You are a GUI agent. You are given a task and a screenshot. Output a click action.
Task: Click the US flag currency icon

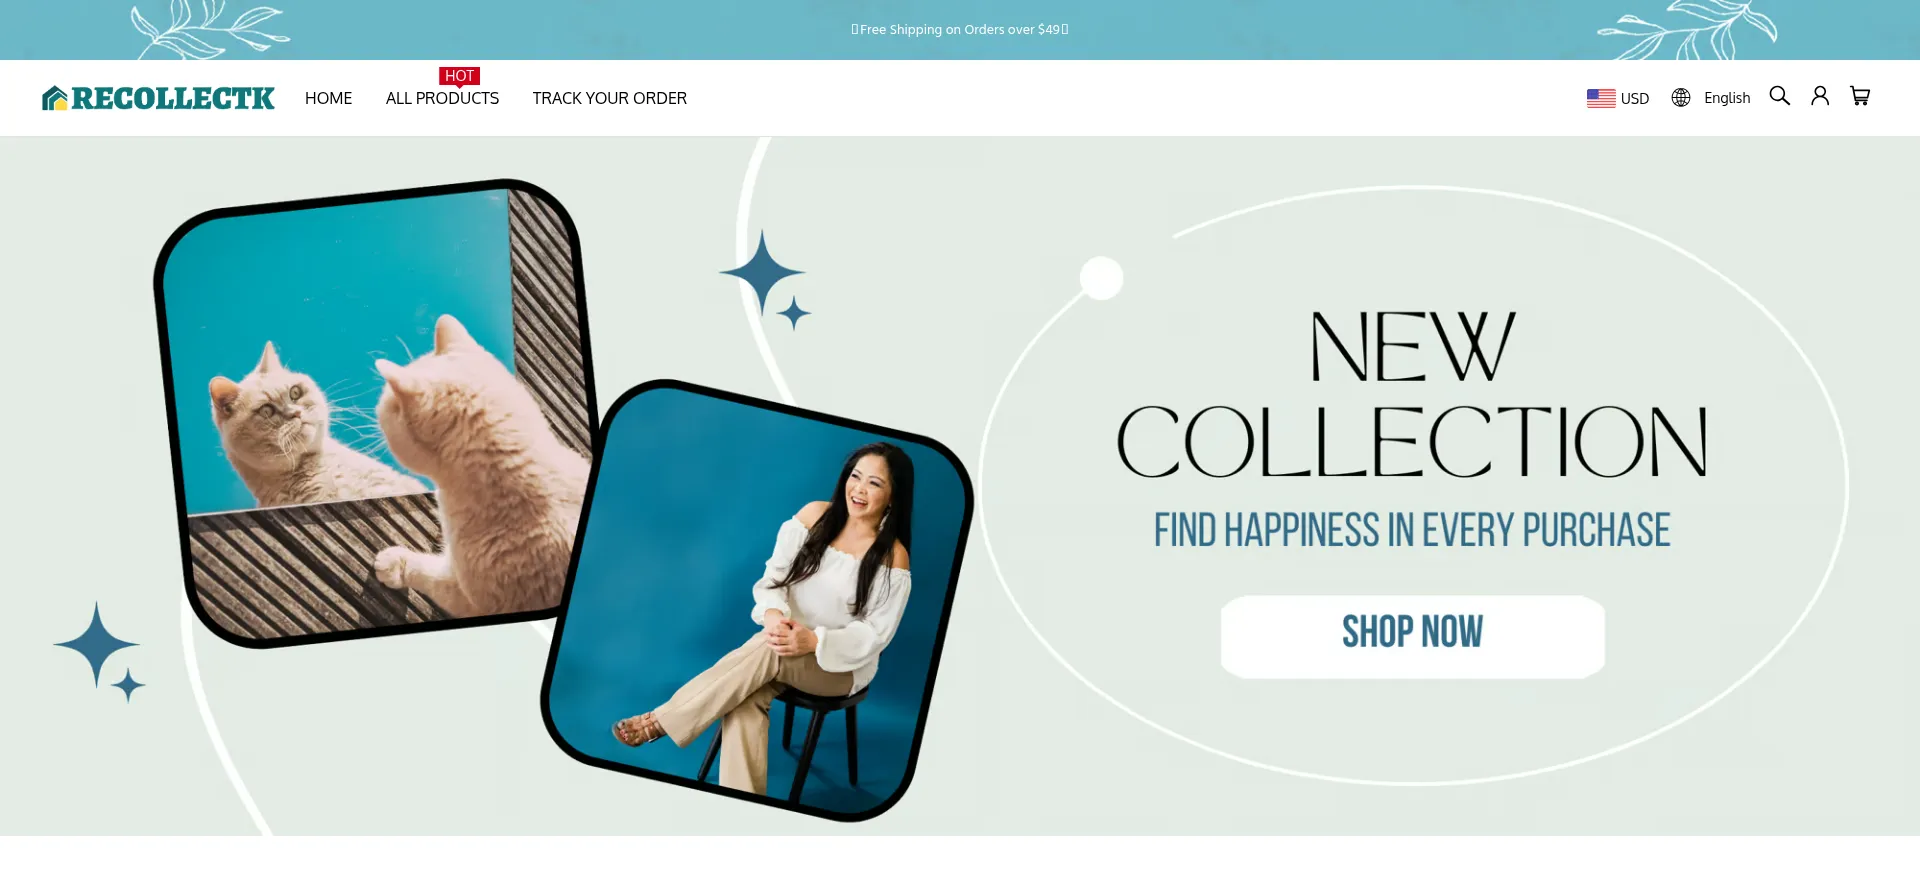tap(1601, 98)
